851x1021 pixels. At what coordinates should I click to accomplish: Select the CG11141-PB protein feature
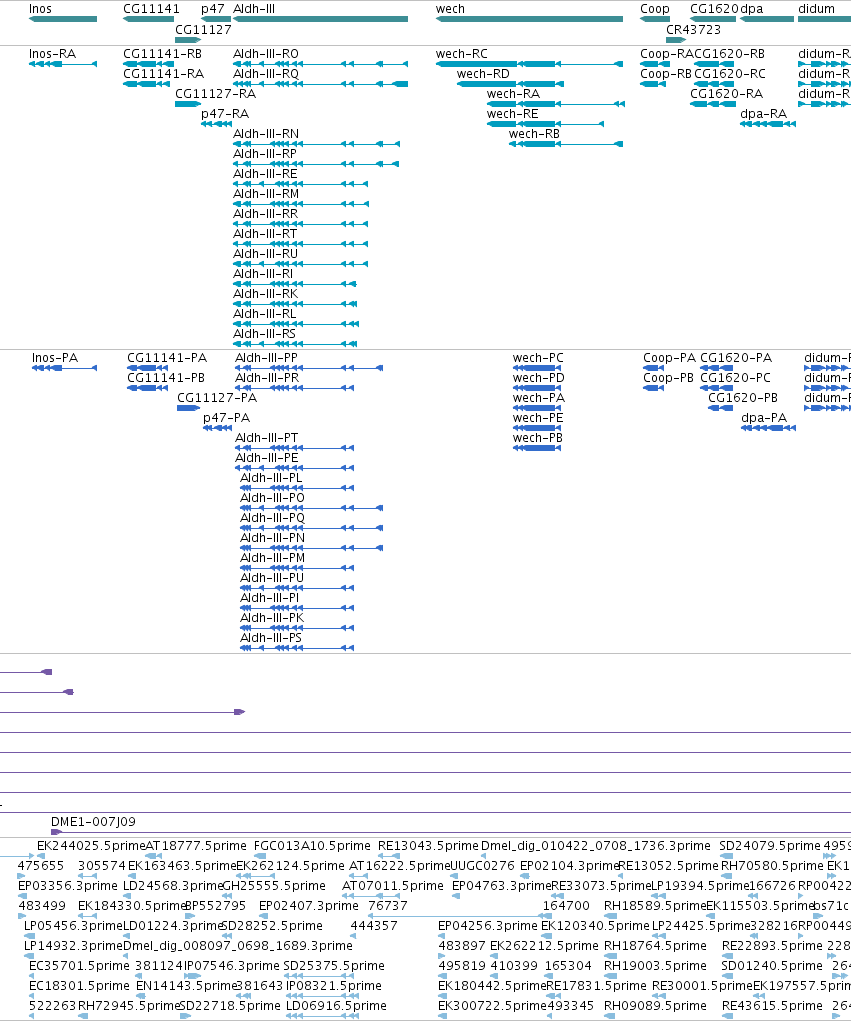click(149, 388)
